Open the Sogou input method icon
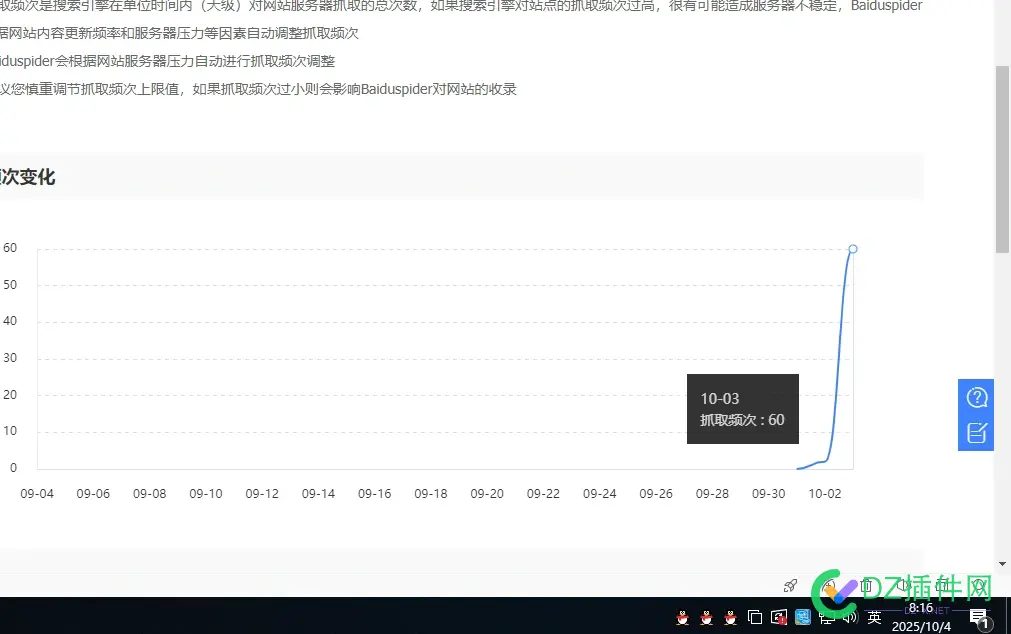This screenshot has height=634, width=1011. tap(801, 617)
